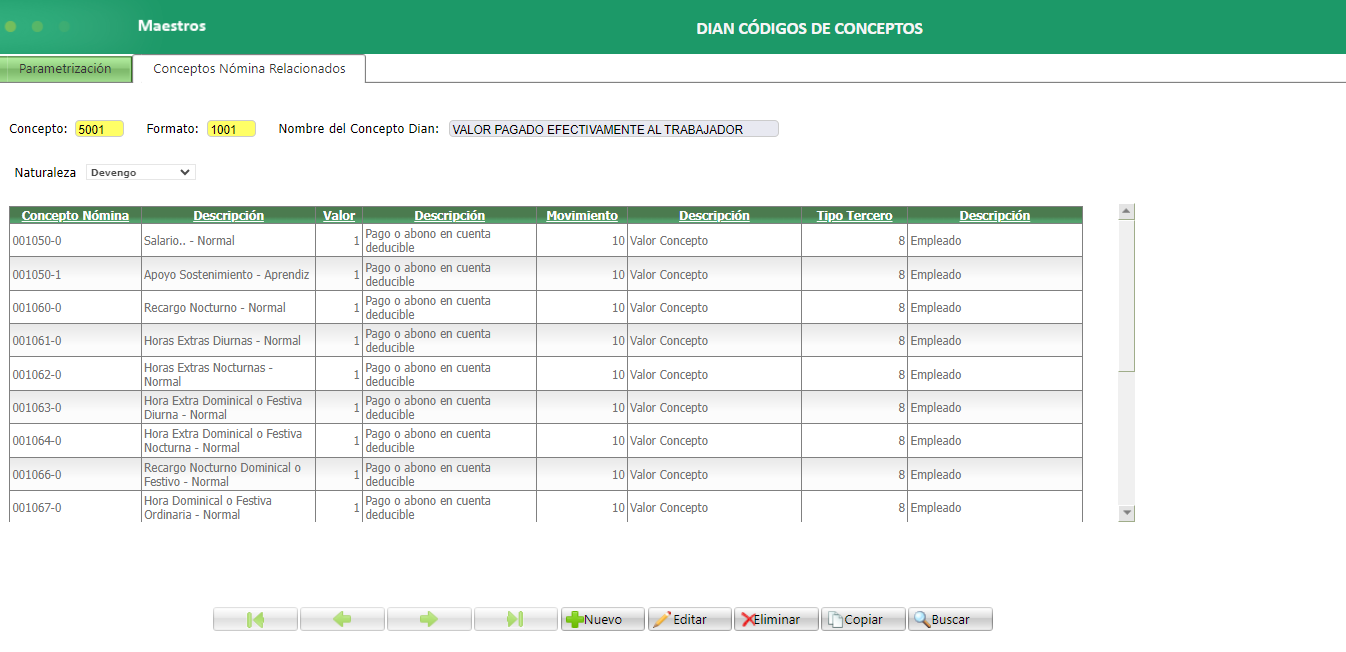Sort by the Concepto Nómina column header
The height and width of the screenshot is (652, 1346).
tap(74, 215)
